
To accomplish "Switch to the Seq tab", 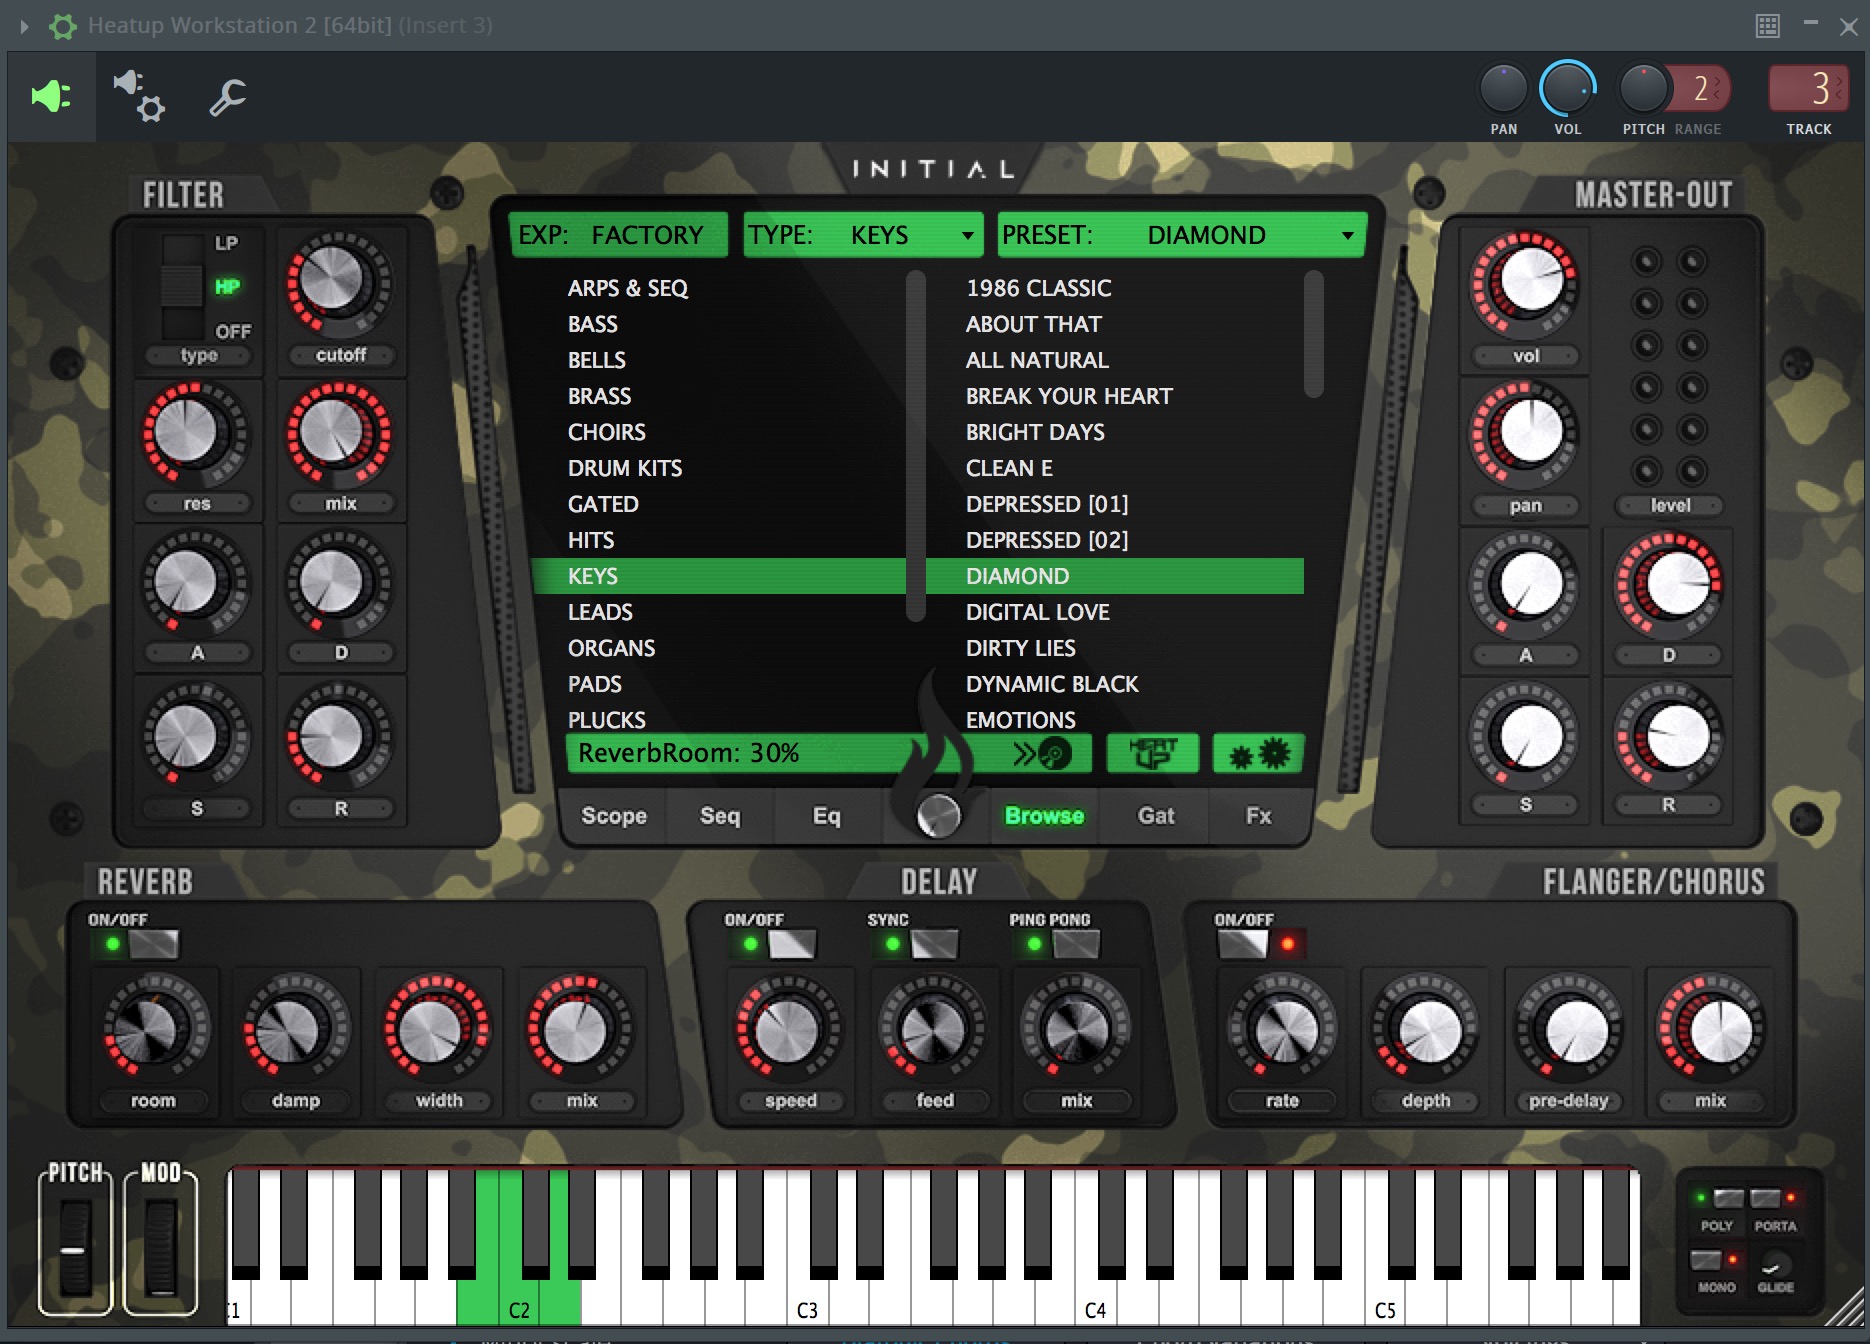I will [x=720, y=815].
